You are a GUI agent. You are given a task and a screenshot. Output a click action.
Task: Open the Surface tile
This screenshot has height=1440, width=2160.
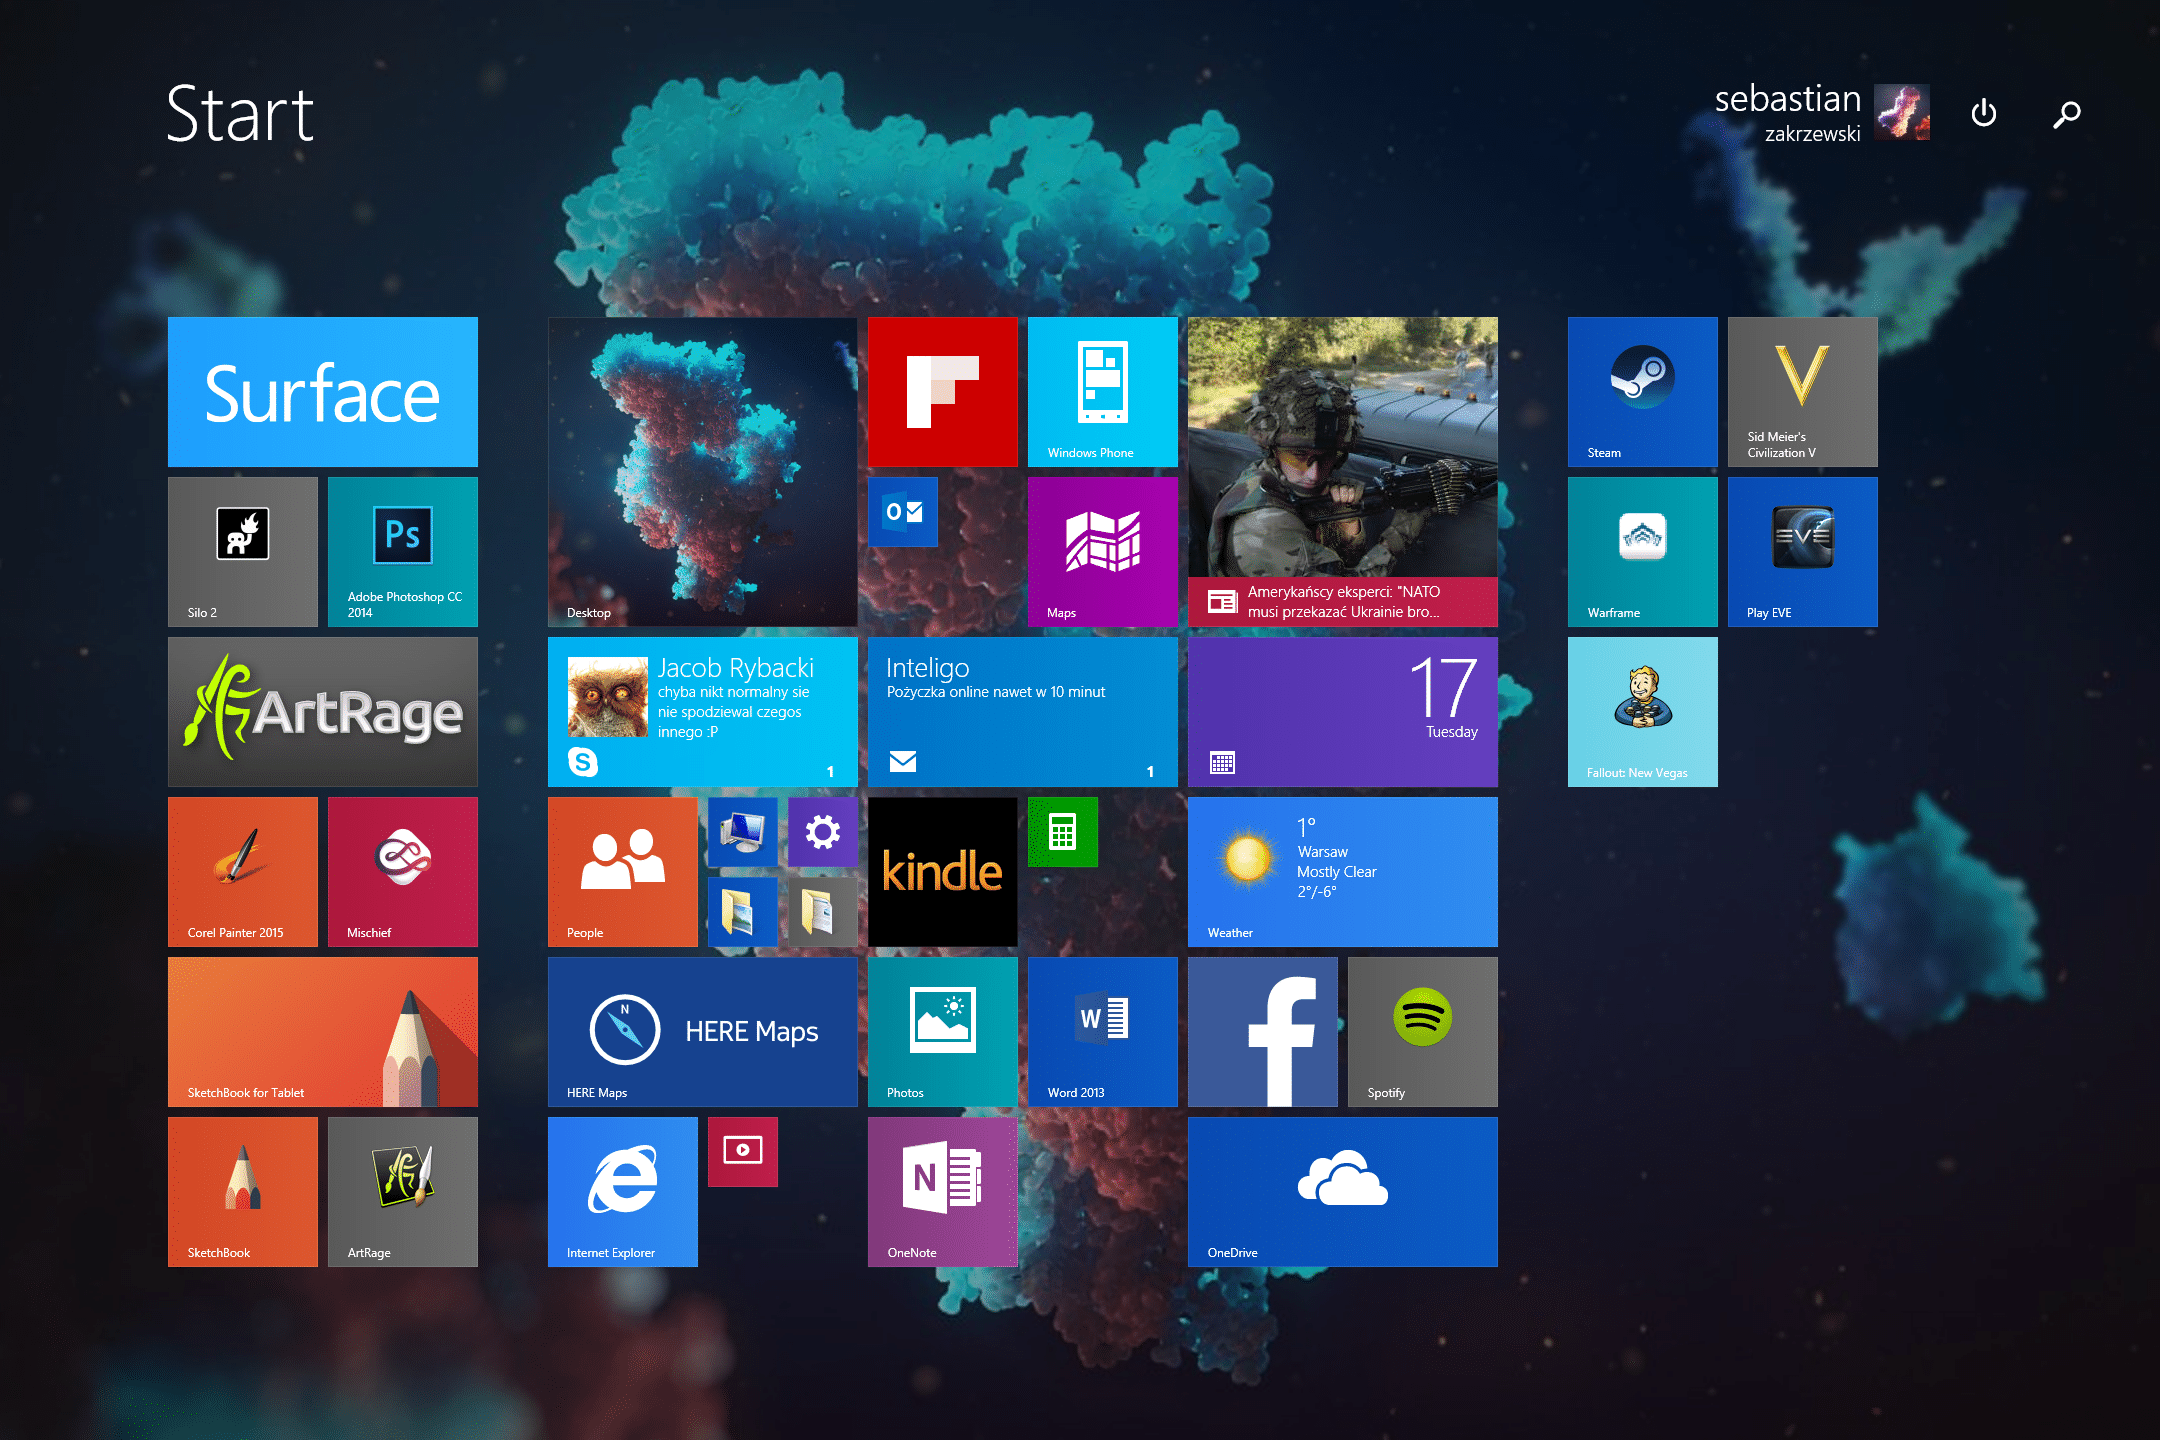click(322, 392)
